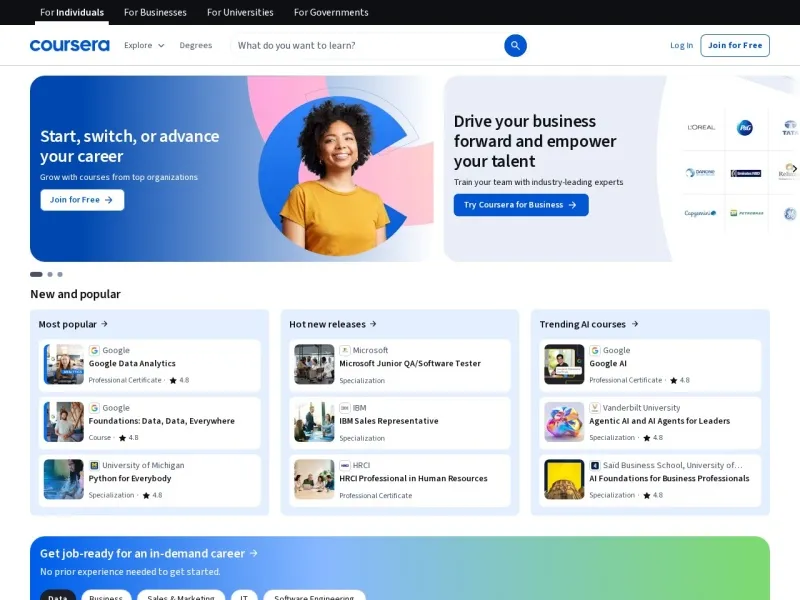Open AI Foundations for Business Professionals title
The width and height of the screenshot is (800, 600).
pyautogui.click(x=669, y=479)
